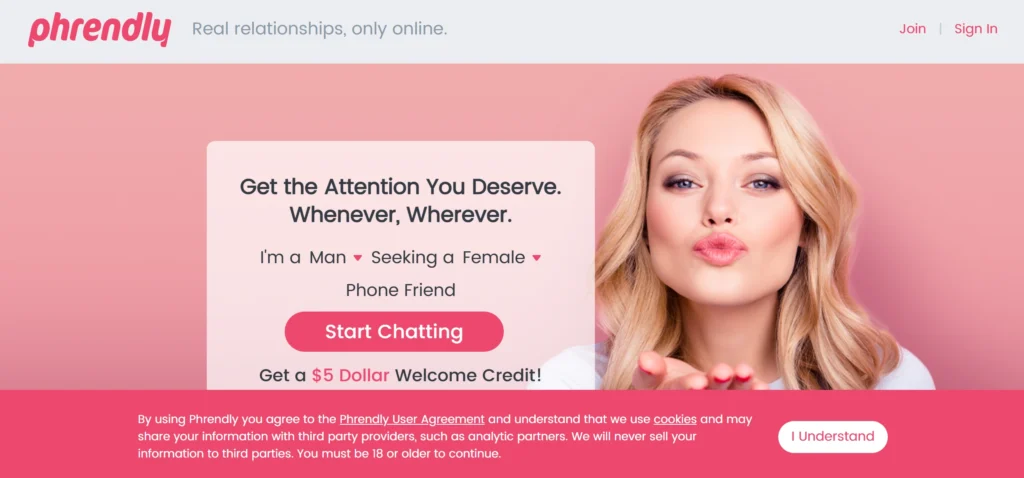Image resolution: width=1024 pixels, height=478 pixels.
Task: Click the I Understand button
Action: pos(833,436)
